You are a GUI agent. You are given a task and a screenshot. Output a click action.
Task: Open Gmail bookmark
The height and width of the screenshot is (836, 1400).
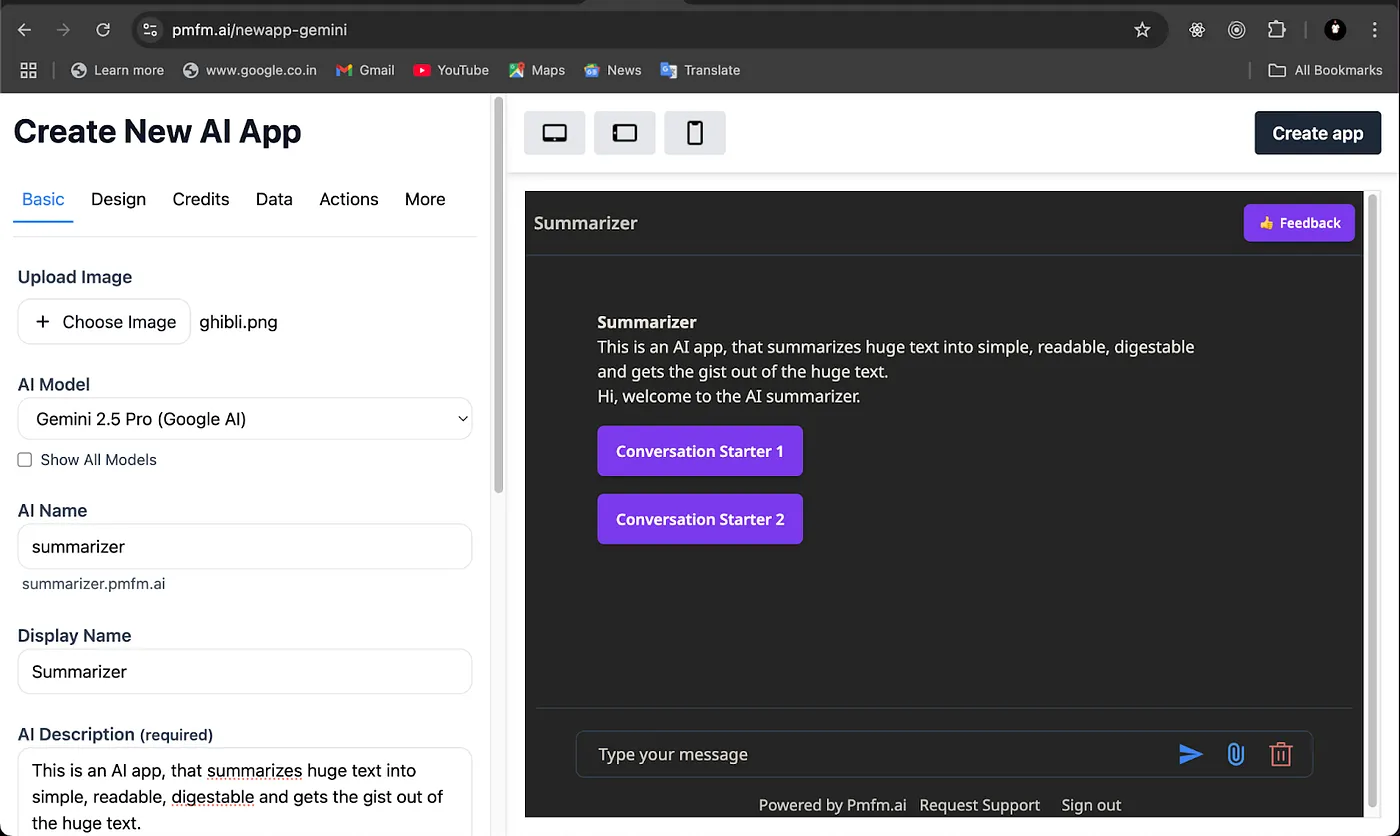tap(365, 70)
